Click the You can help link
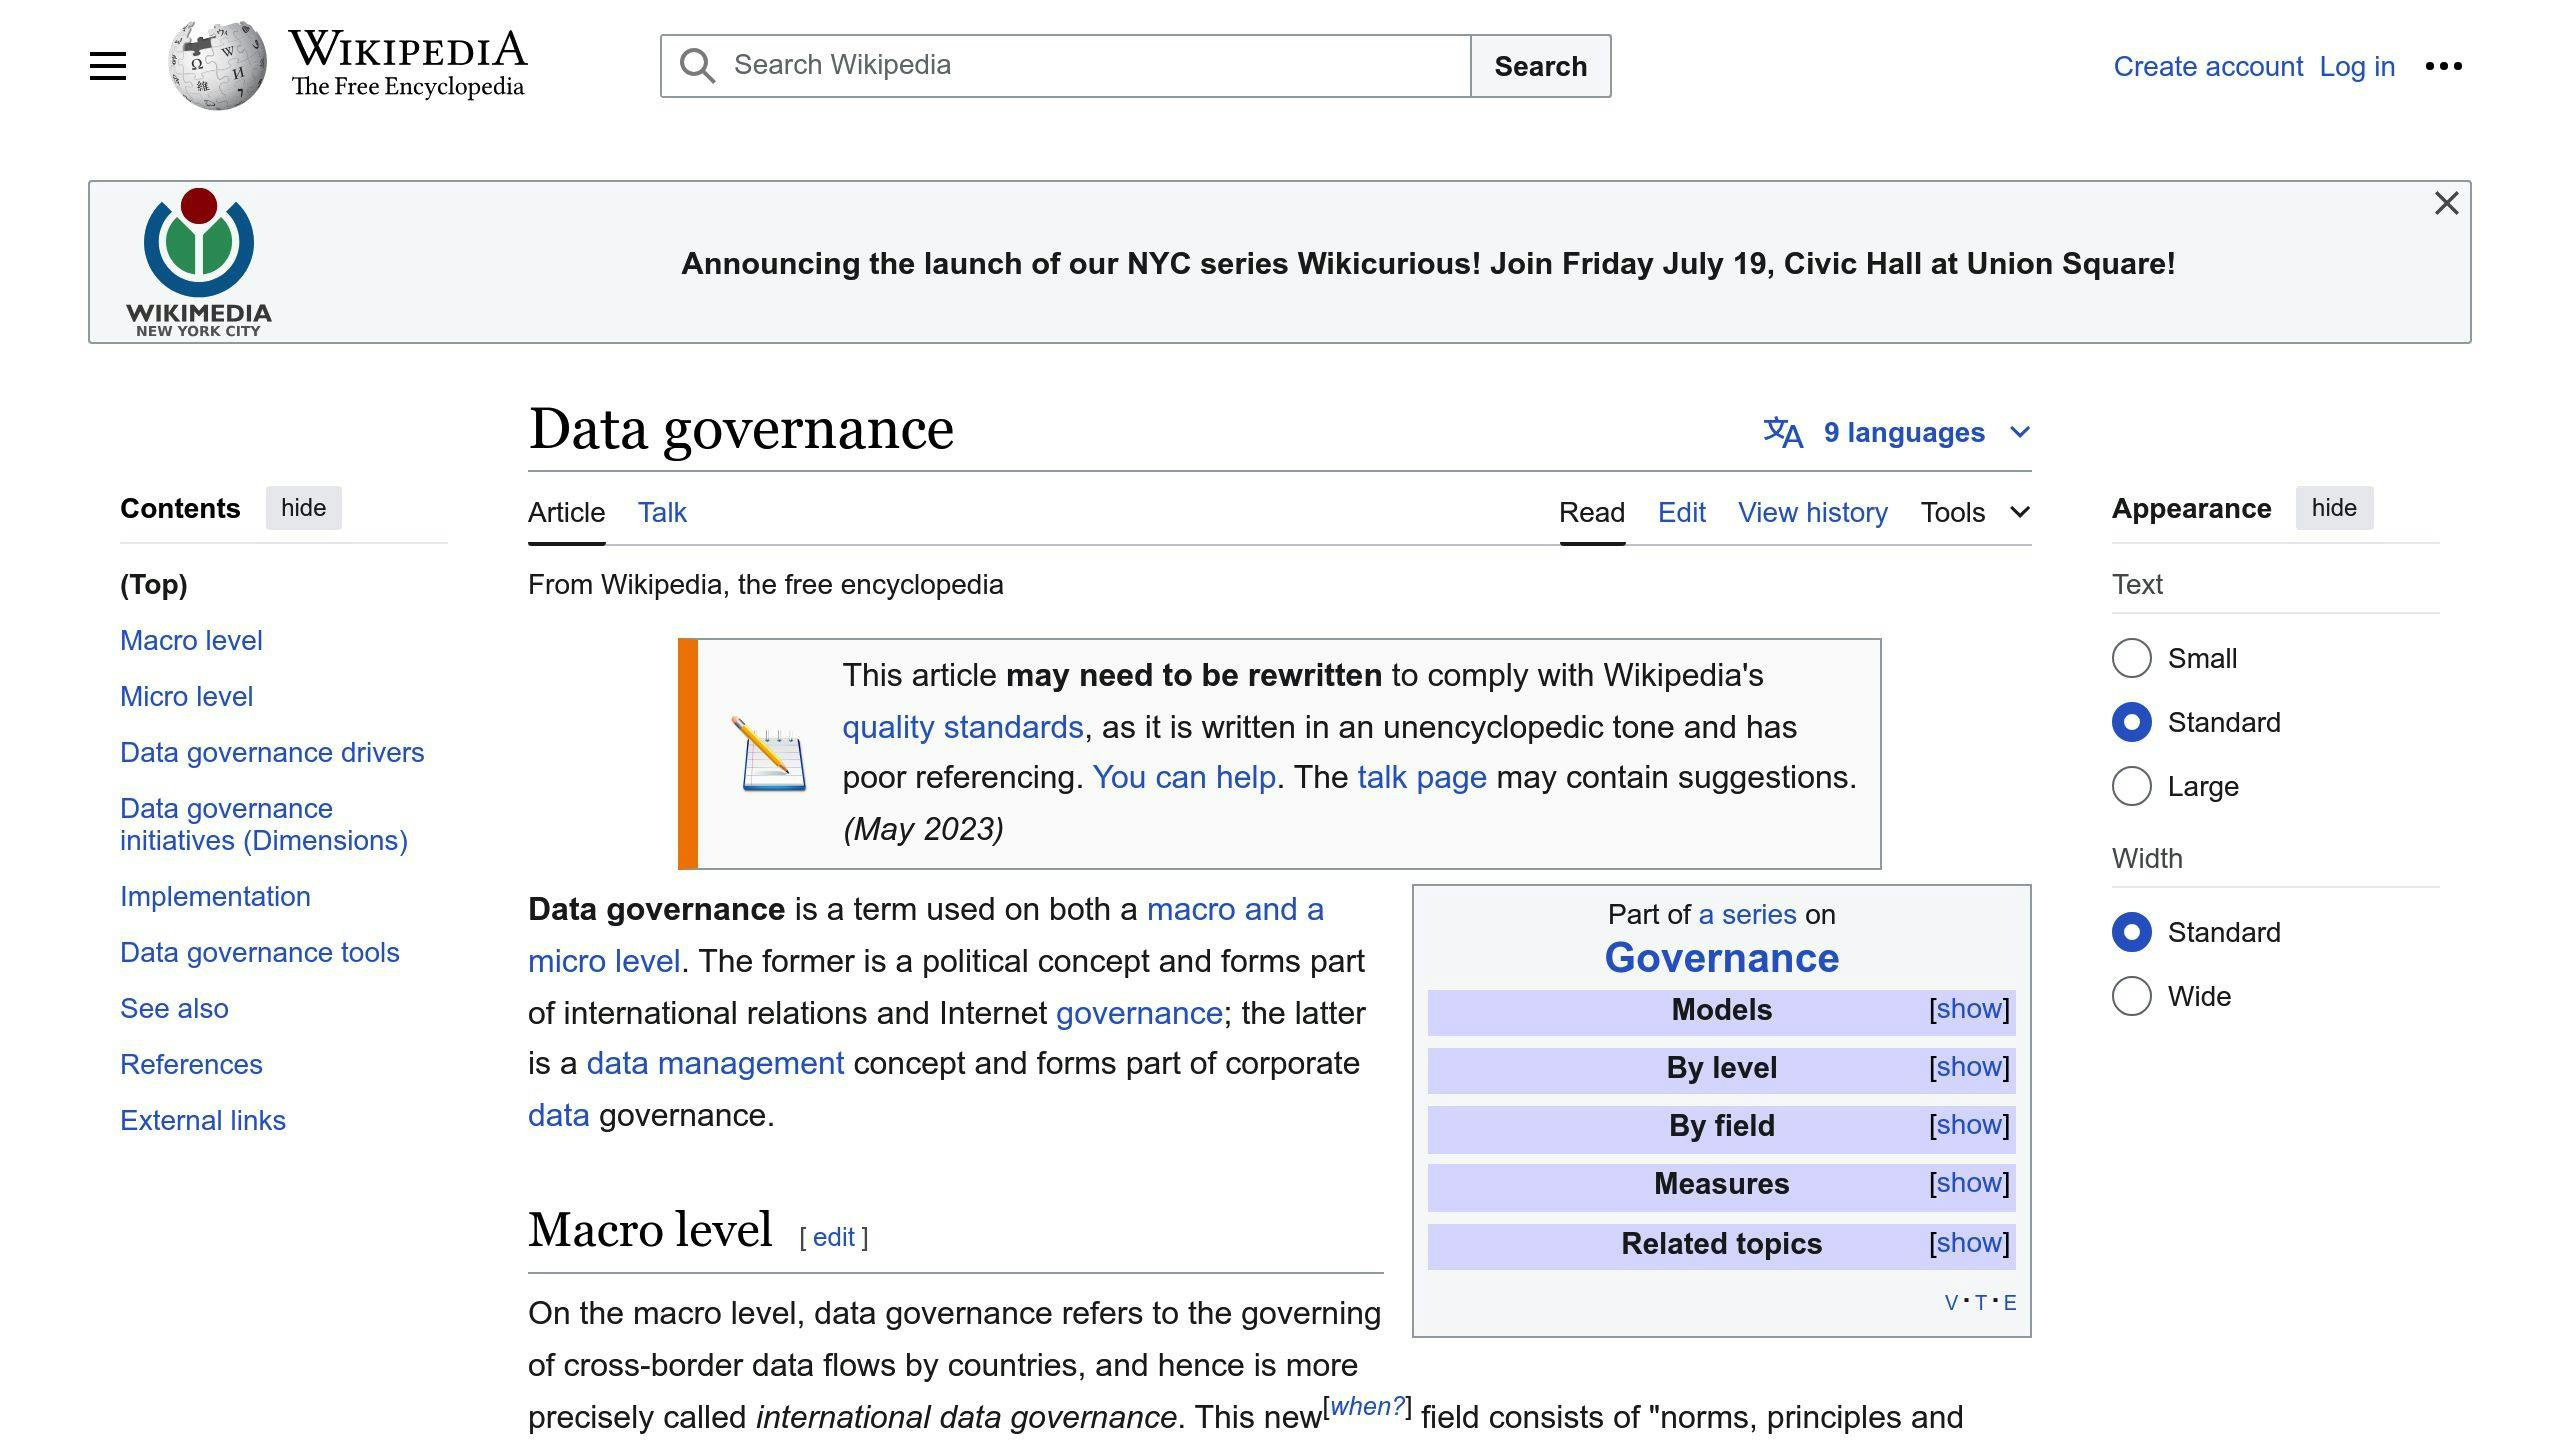Screen dimensions: 2560x1440 pos(1183,777)
